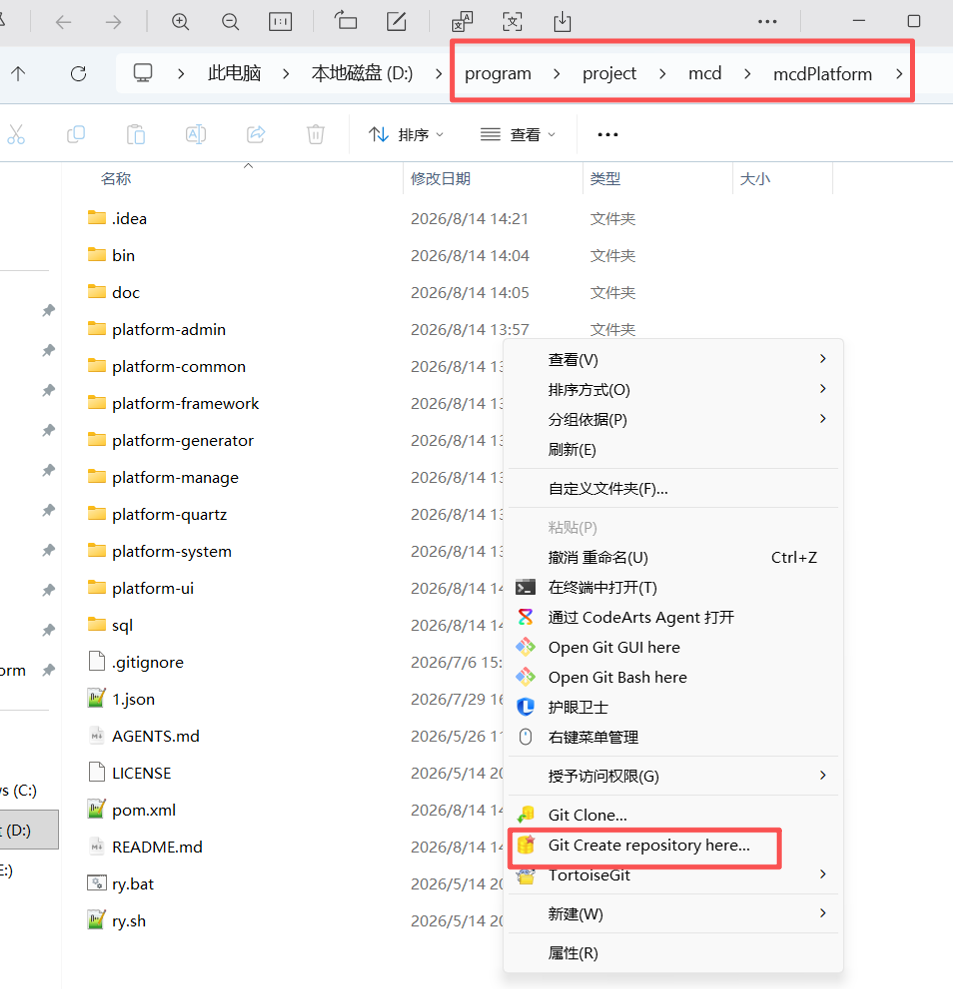
Task: Click the edit image pencil icon
Action: coord(396,21)
